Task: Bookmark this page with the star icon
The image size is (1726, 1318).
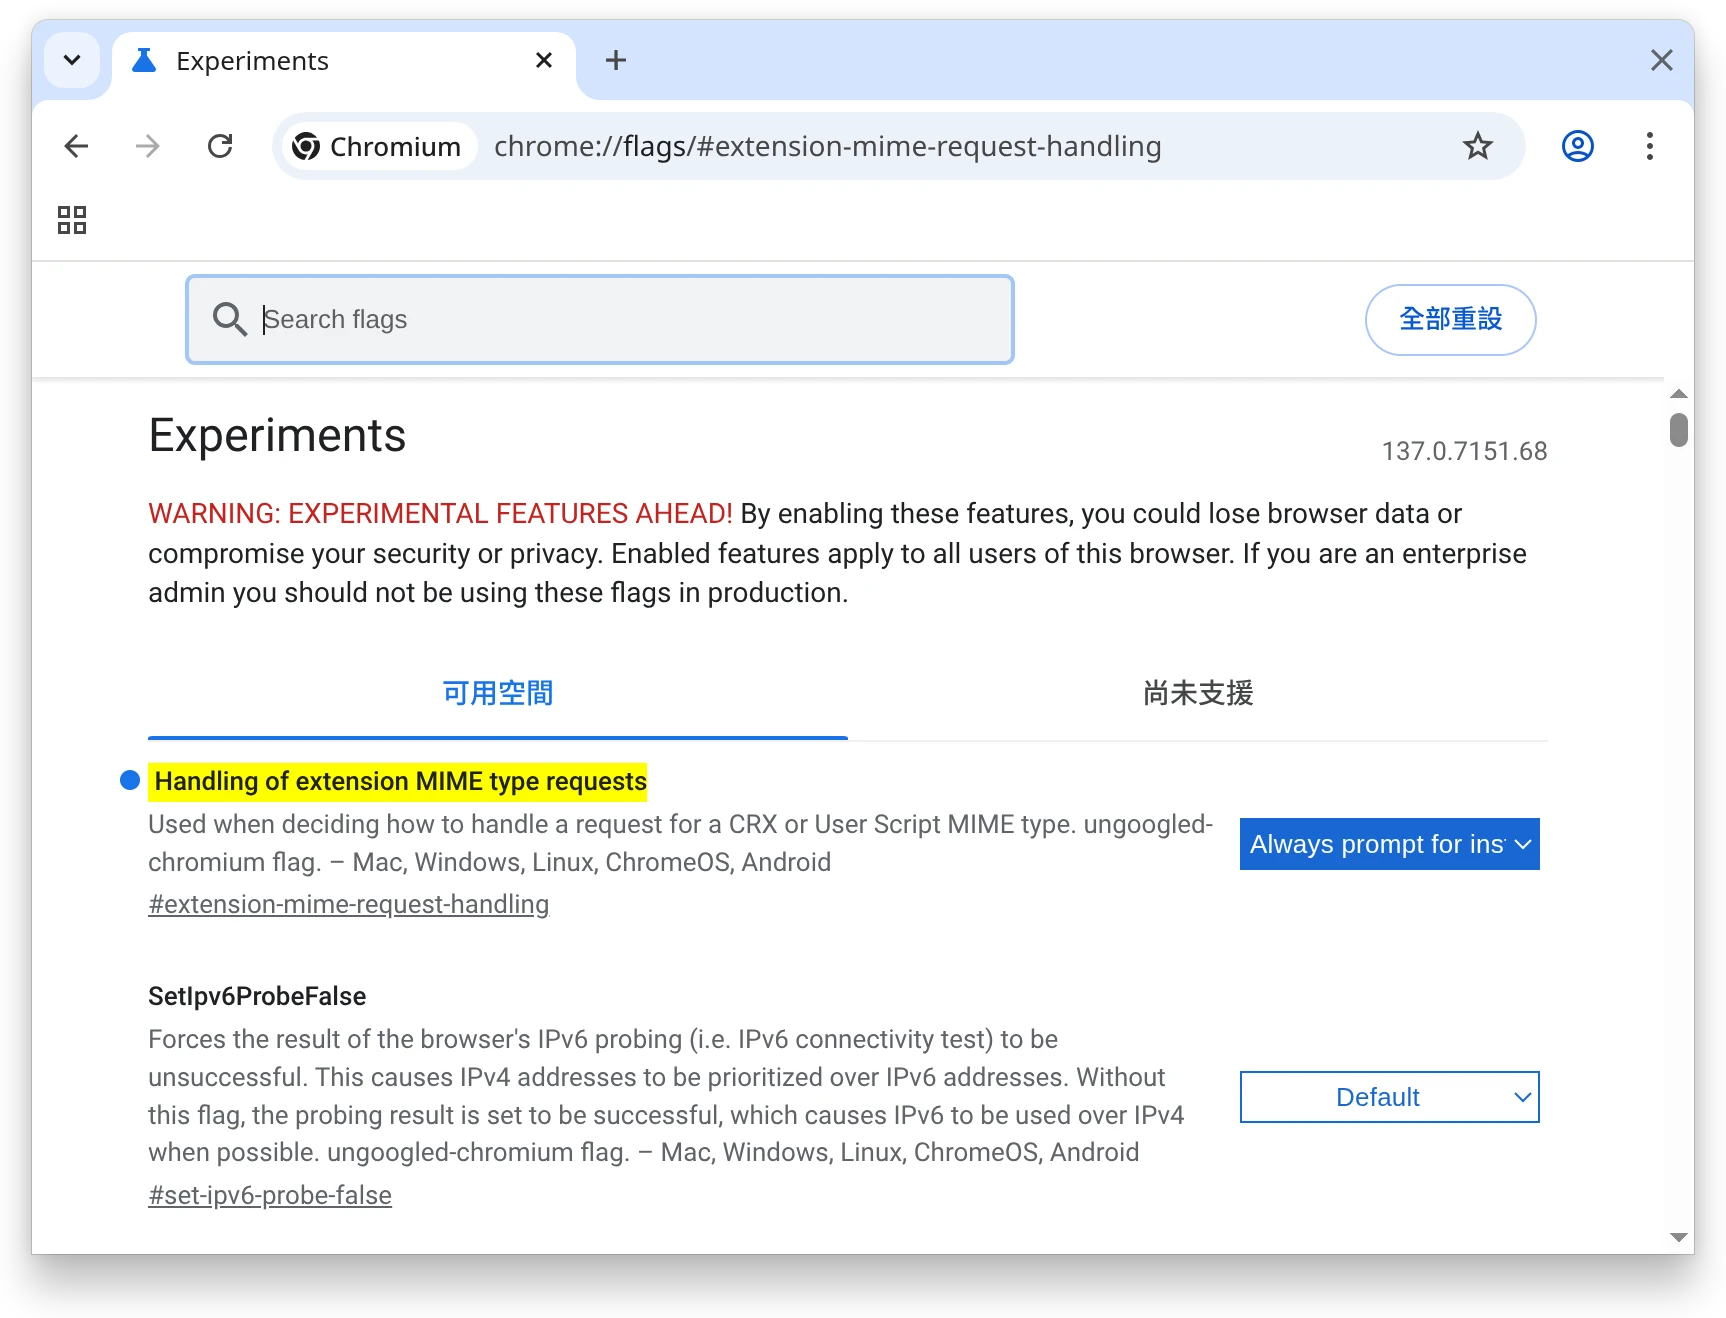Action: tap(1477, 147)
